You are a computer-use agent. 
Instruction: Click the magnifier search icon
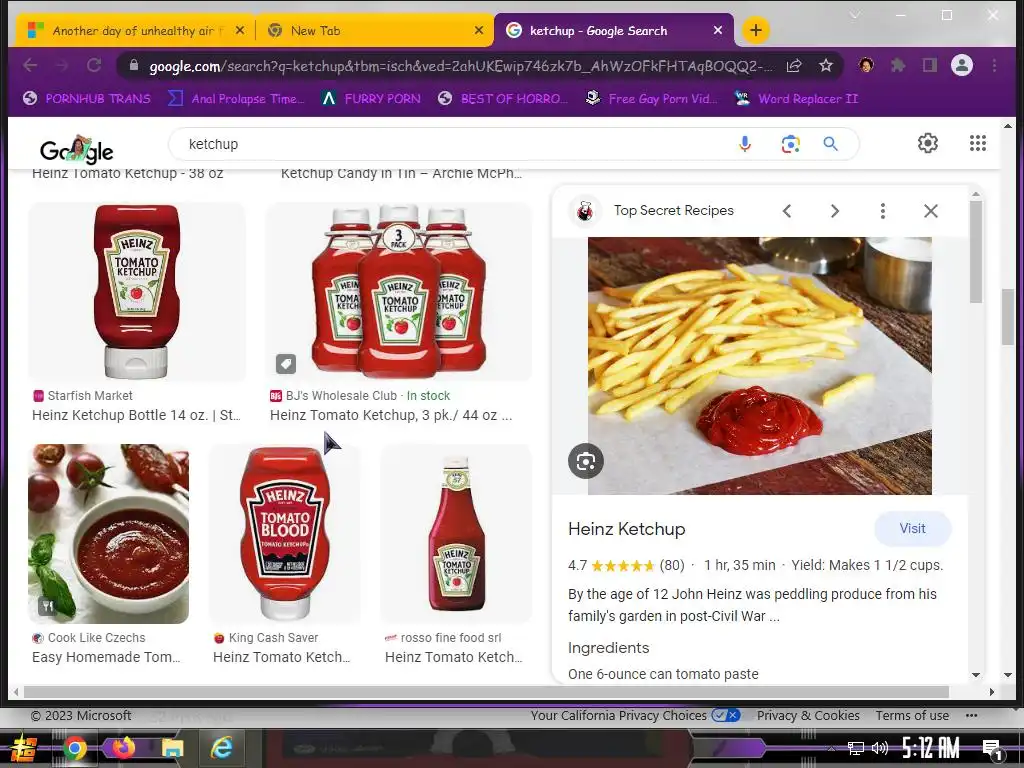[x=830, y=144]
